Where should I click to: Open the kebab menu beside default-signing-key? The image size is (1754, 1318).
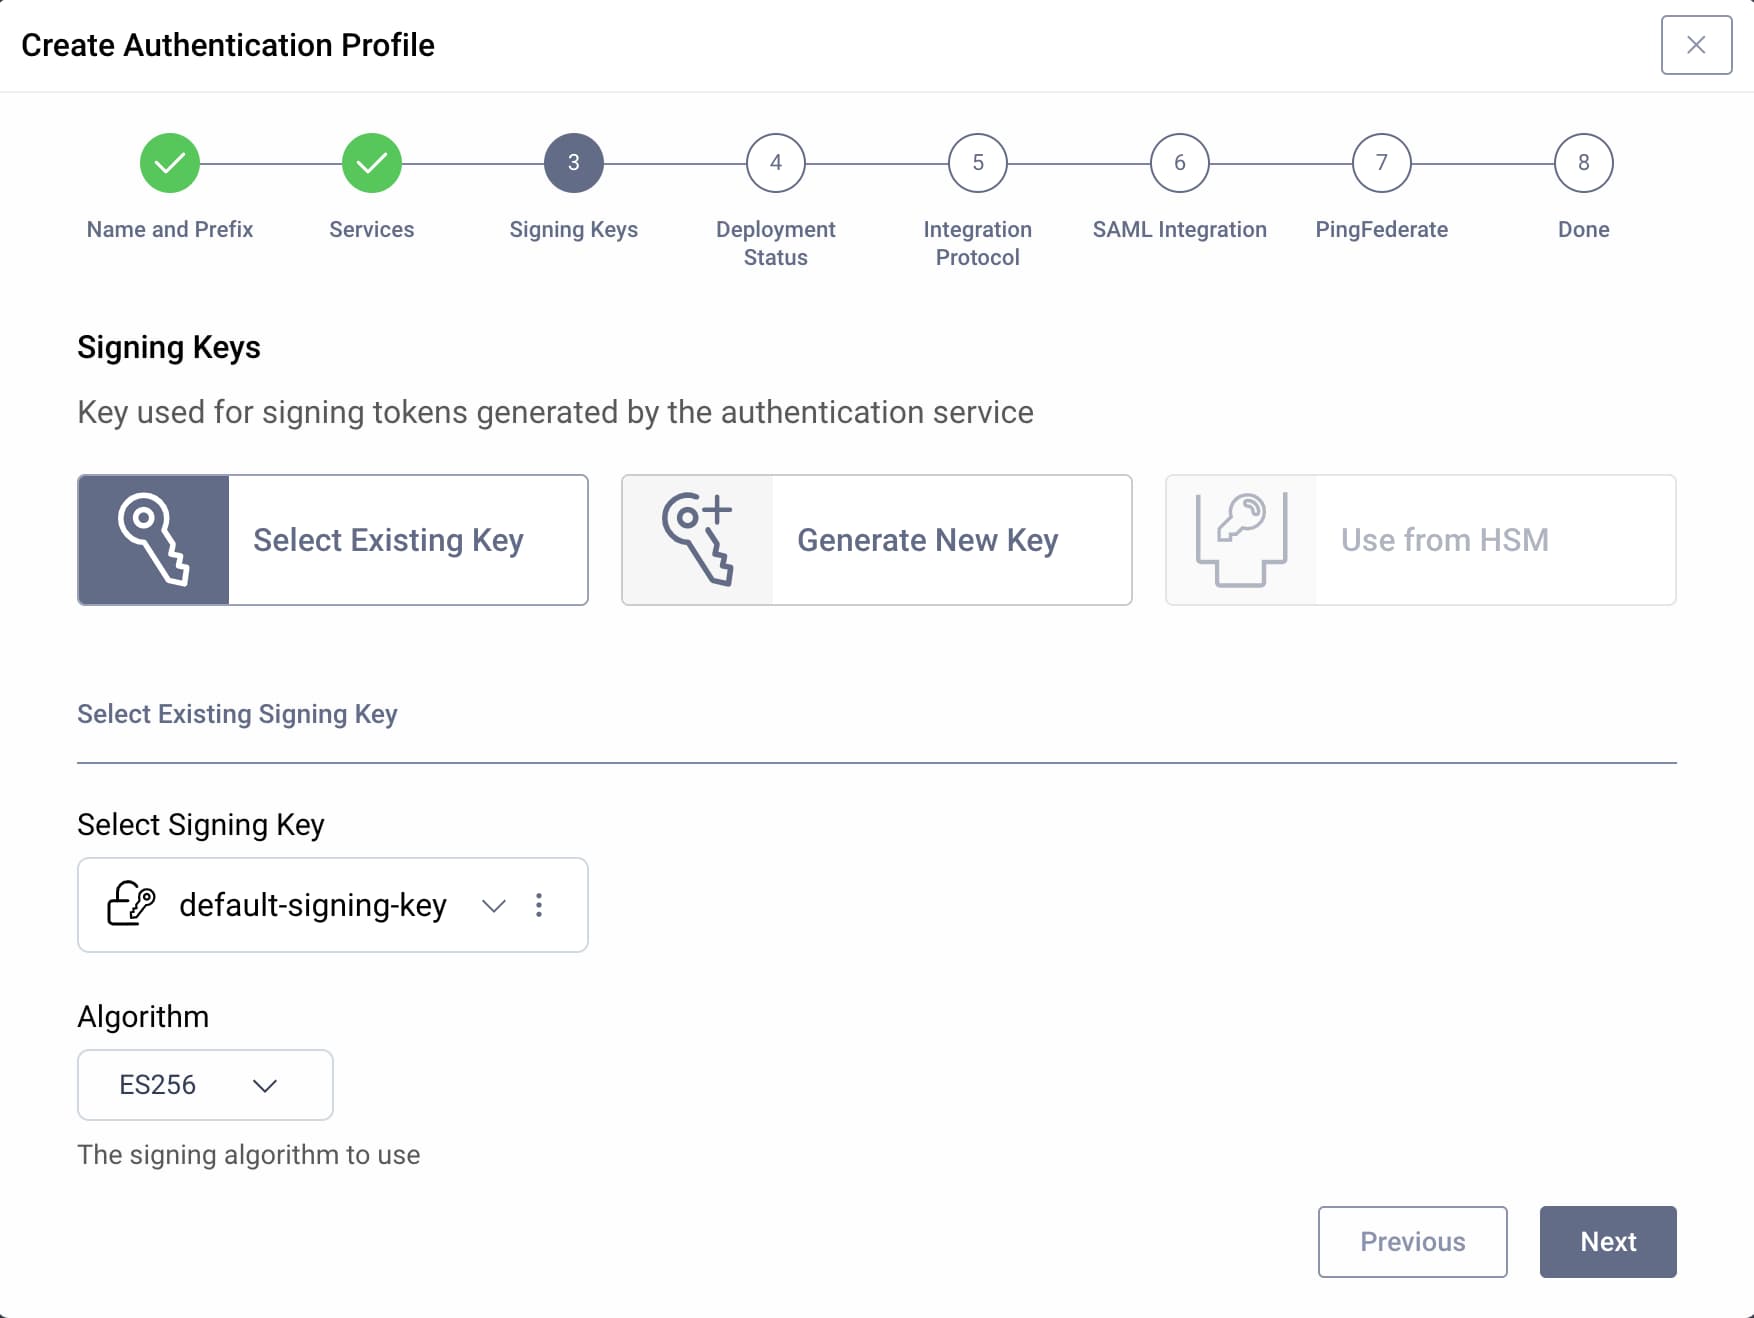pyautogui.click(x=539, y=905)
